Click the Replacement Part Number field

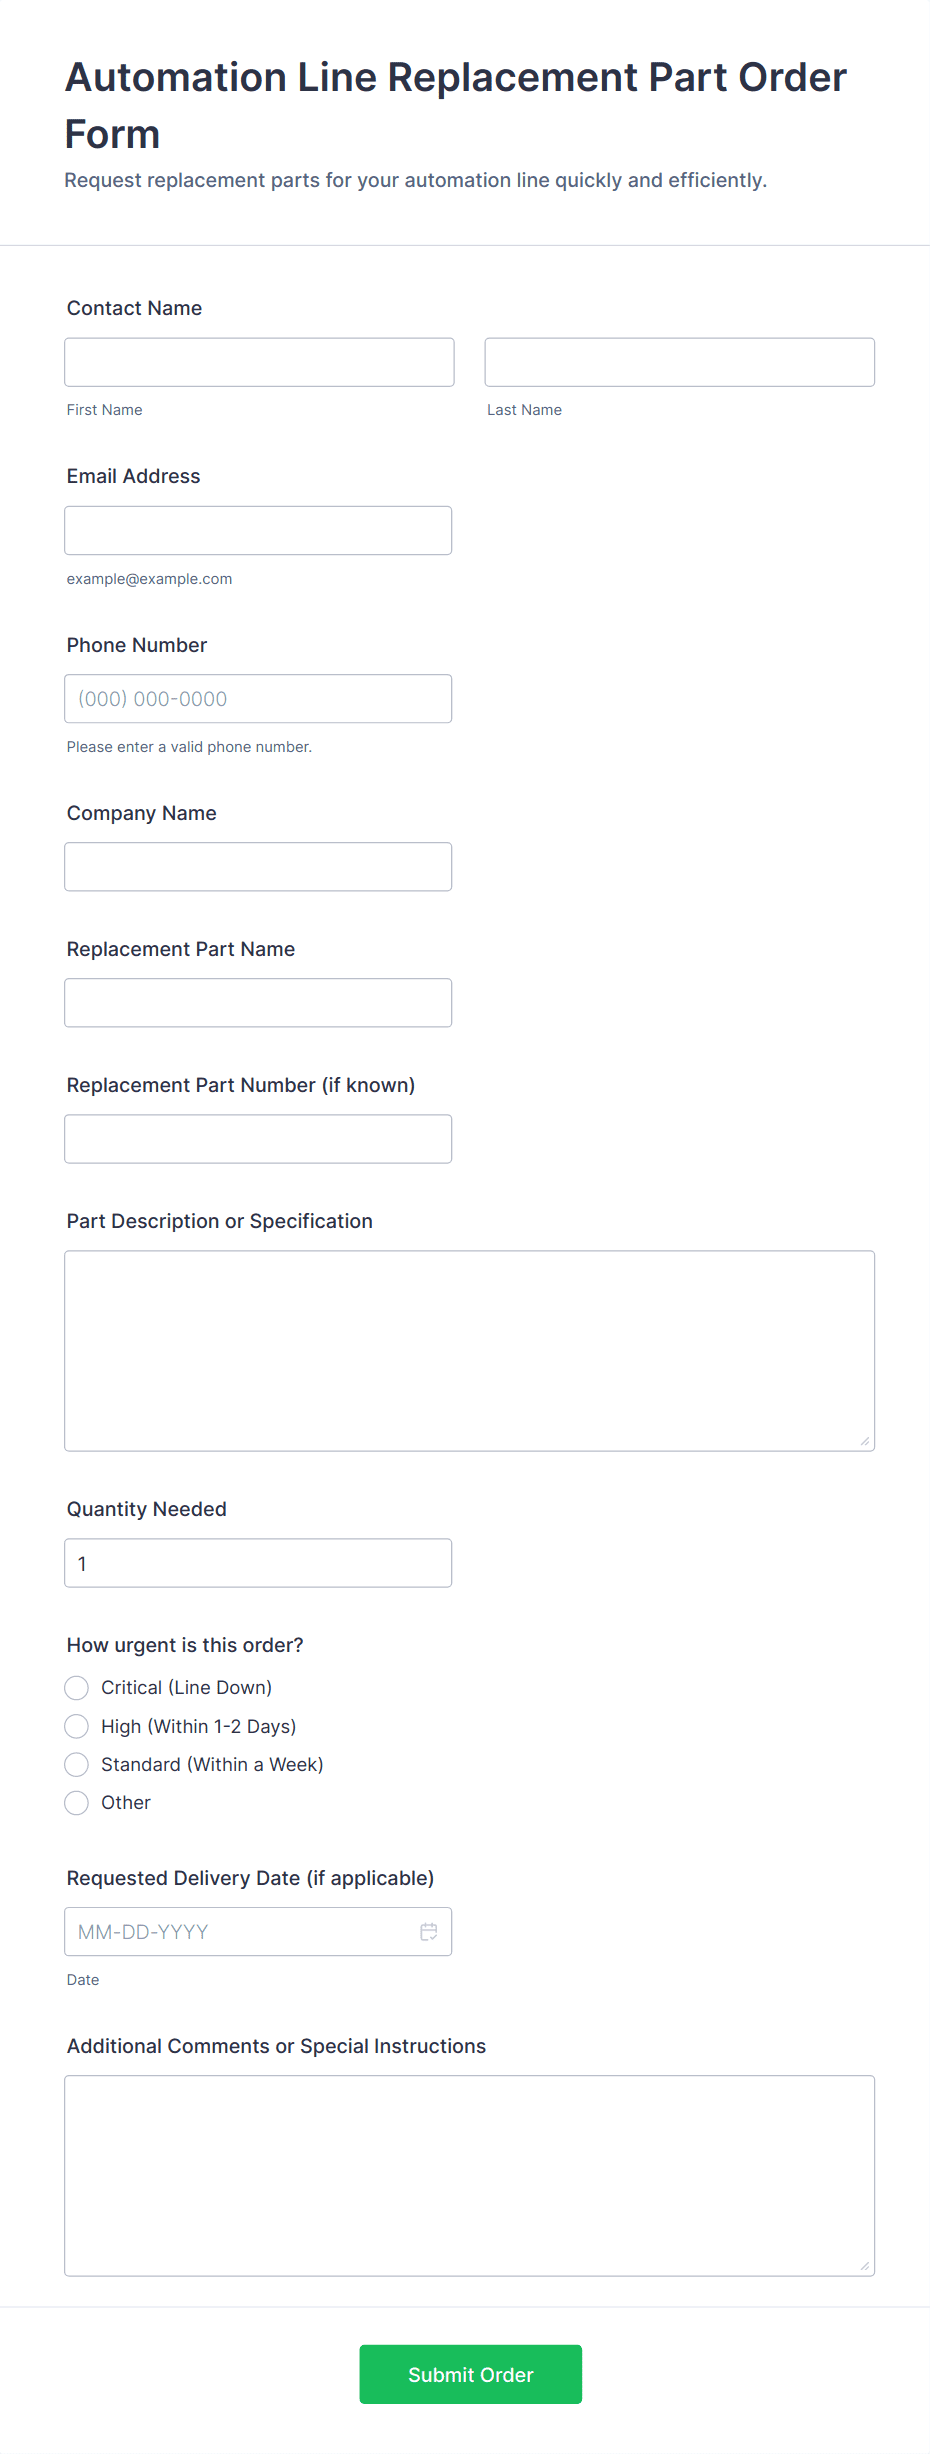tap(258, 1139)
